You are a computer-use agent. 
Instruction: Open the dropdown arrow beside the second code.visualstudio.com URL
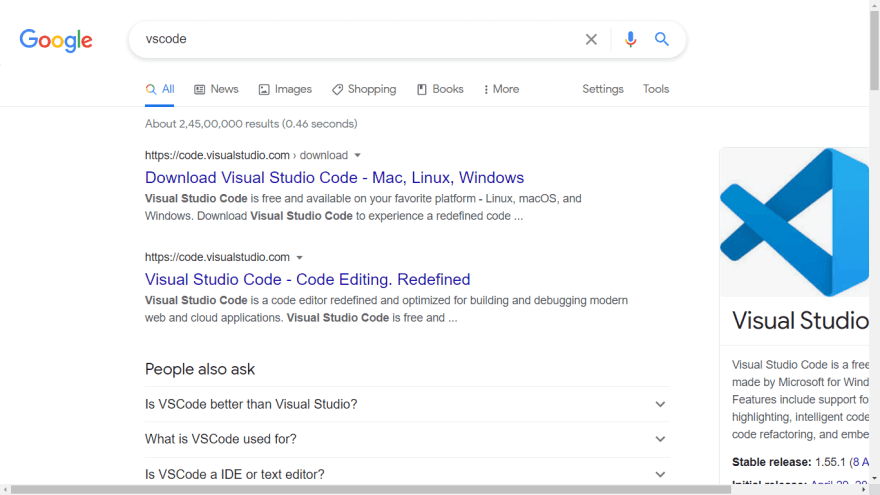point(300,258)
